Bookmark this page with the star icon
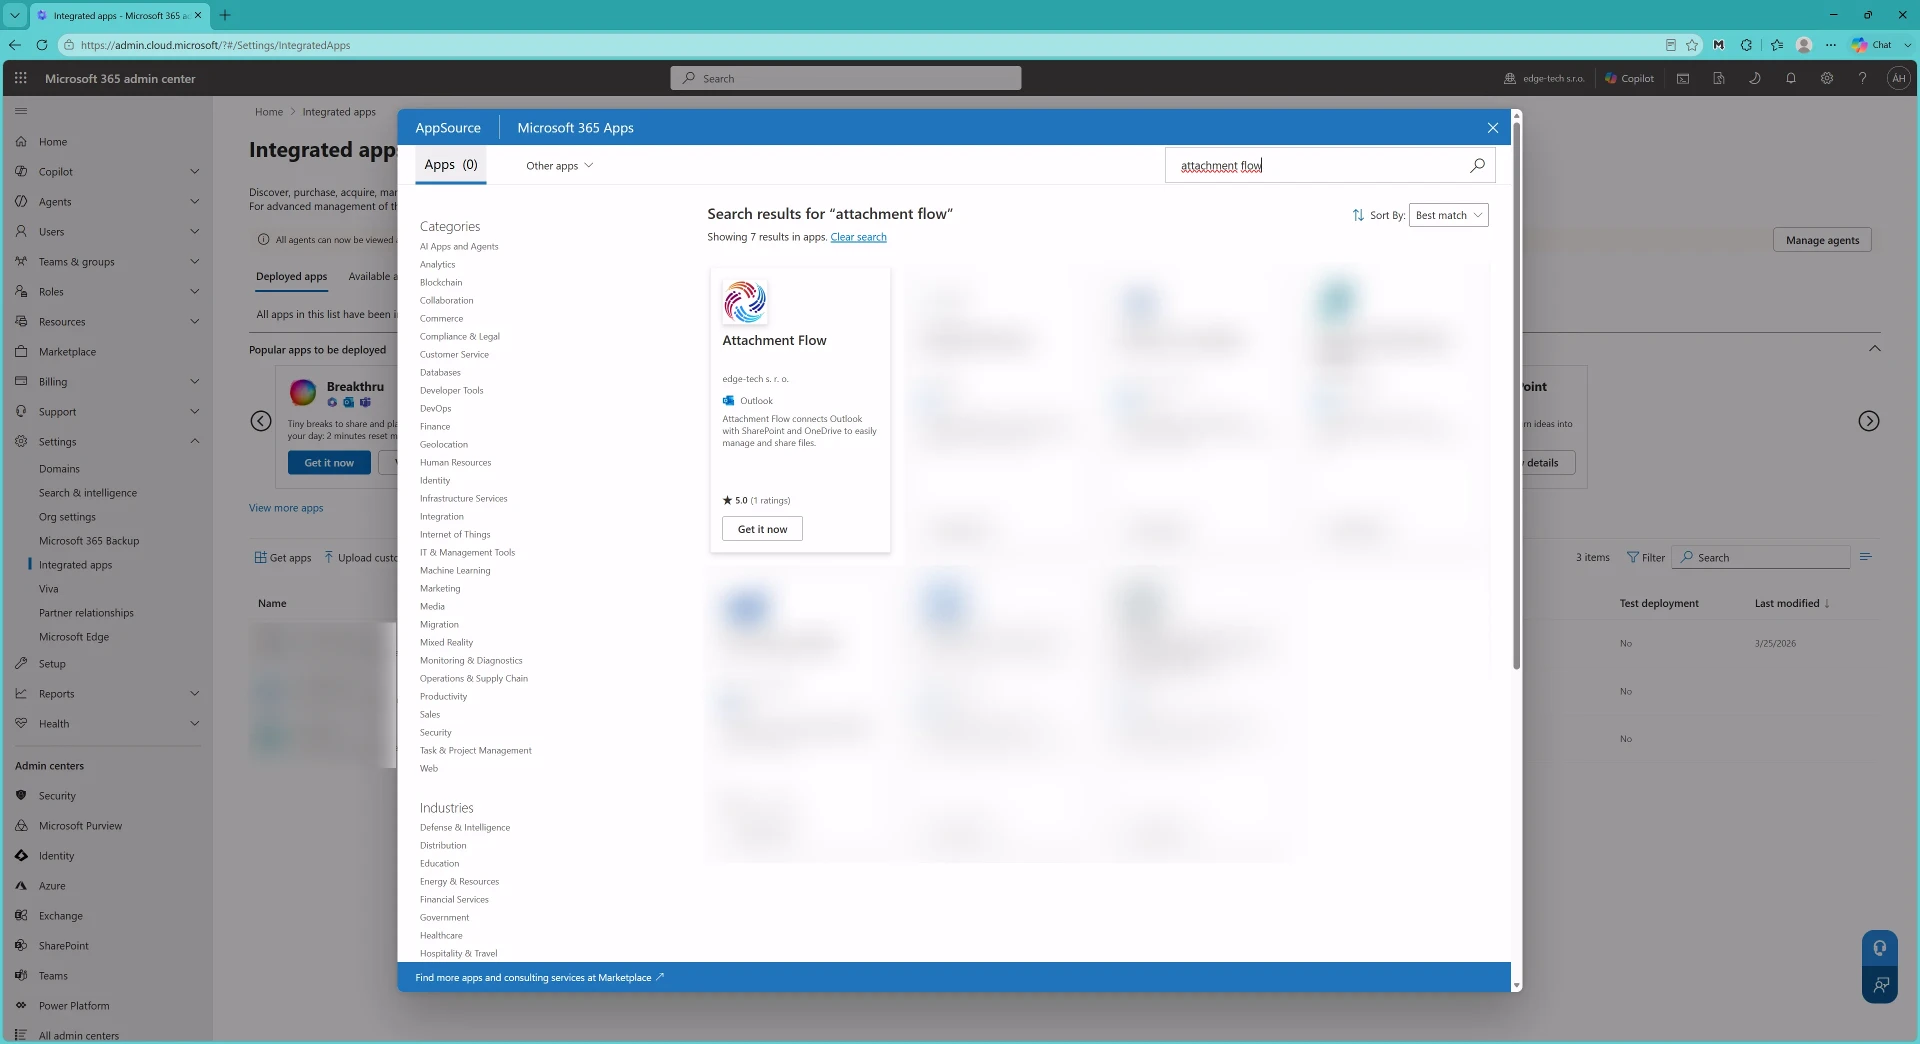The width and height of the screenshot is (1920, 1044). pos(1692,45)
